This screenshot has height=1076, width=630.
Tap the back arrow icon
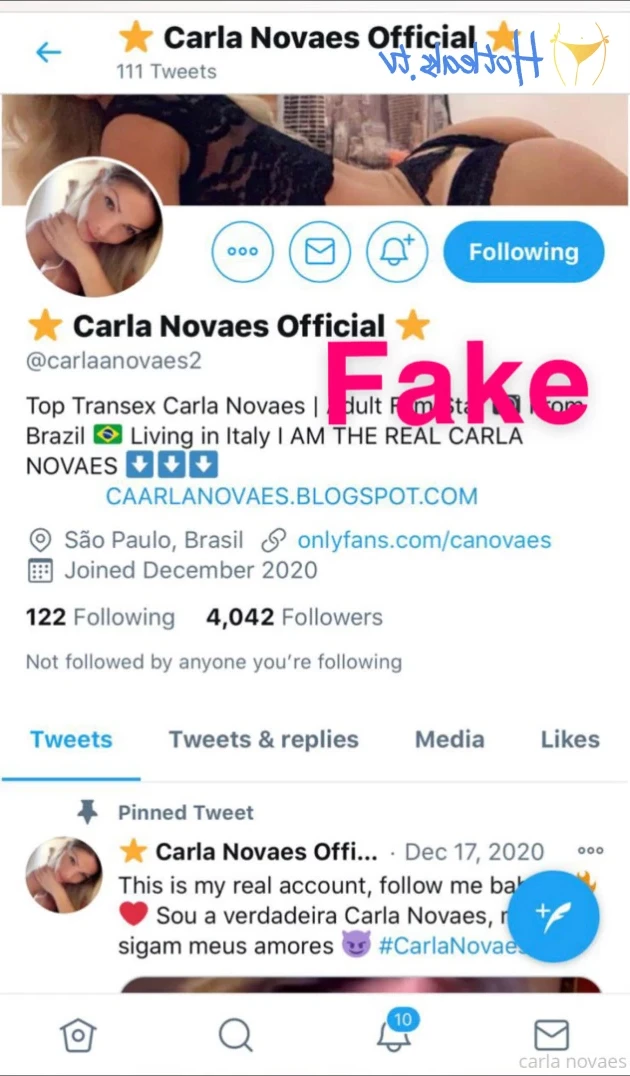coord(48,52)
